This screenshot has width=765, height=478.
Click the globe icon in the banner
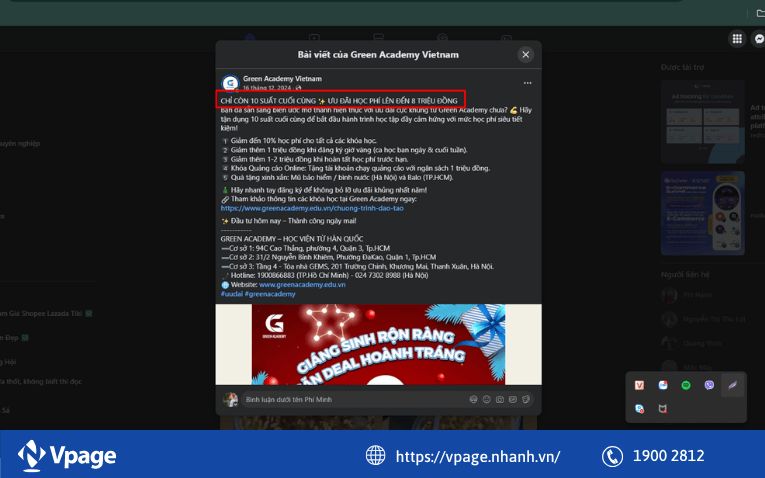[x=375, y=456]
